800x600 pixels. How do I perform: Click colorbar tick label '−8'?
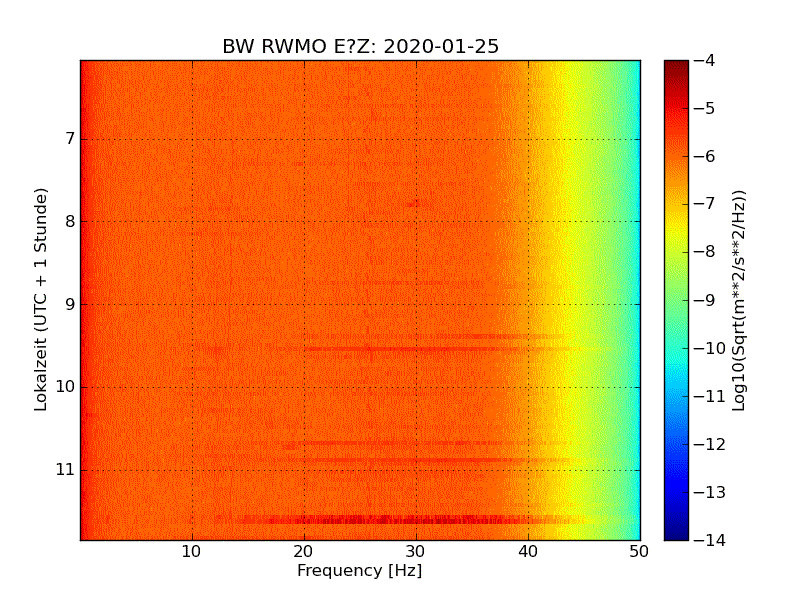coord(705,252)
